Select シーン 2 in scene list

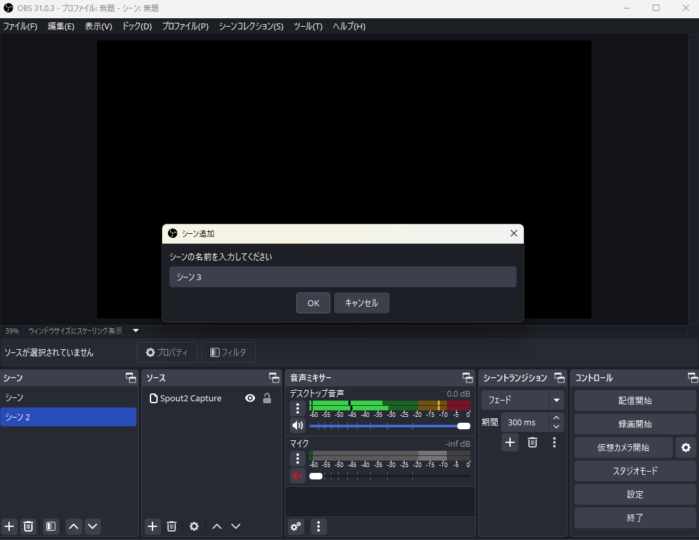pyautogui.click(x=69, y=417)
